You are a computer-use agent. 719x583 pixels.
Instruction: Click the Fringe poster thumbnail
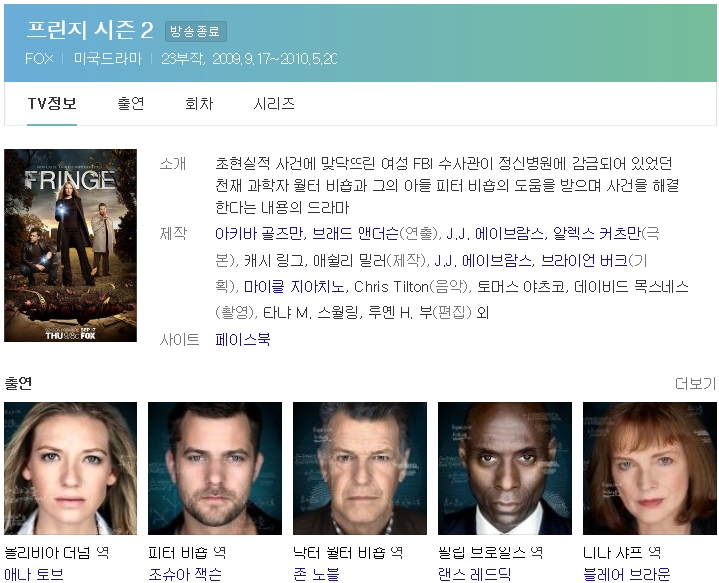pos(70,246)
